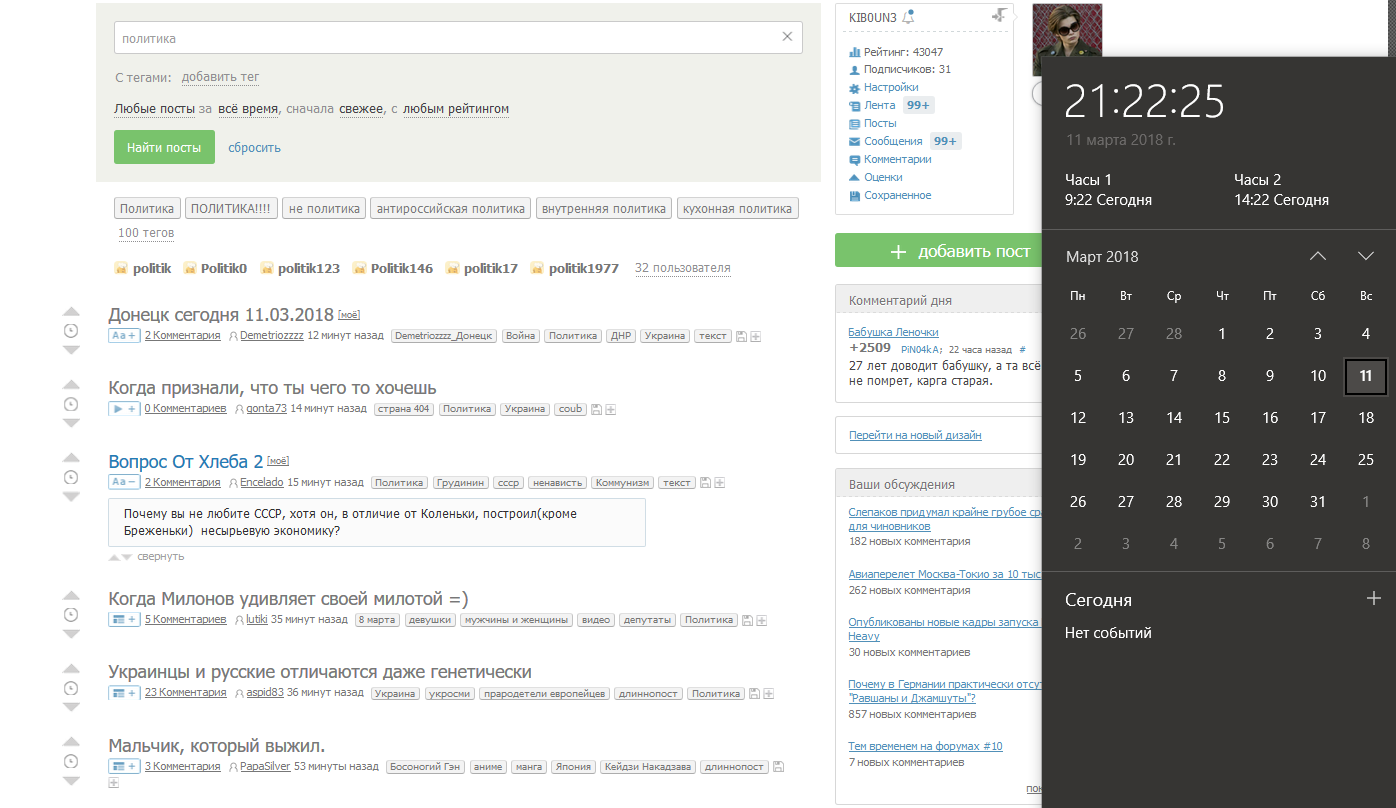This screenshot has width=1396, height=808.
Task: Click the add-tag plus icon on the coub post
Action: pyautogui.click(x=610, y=410)
